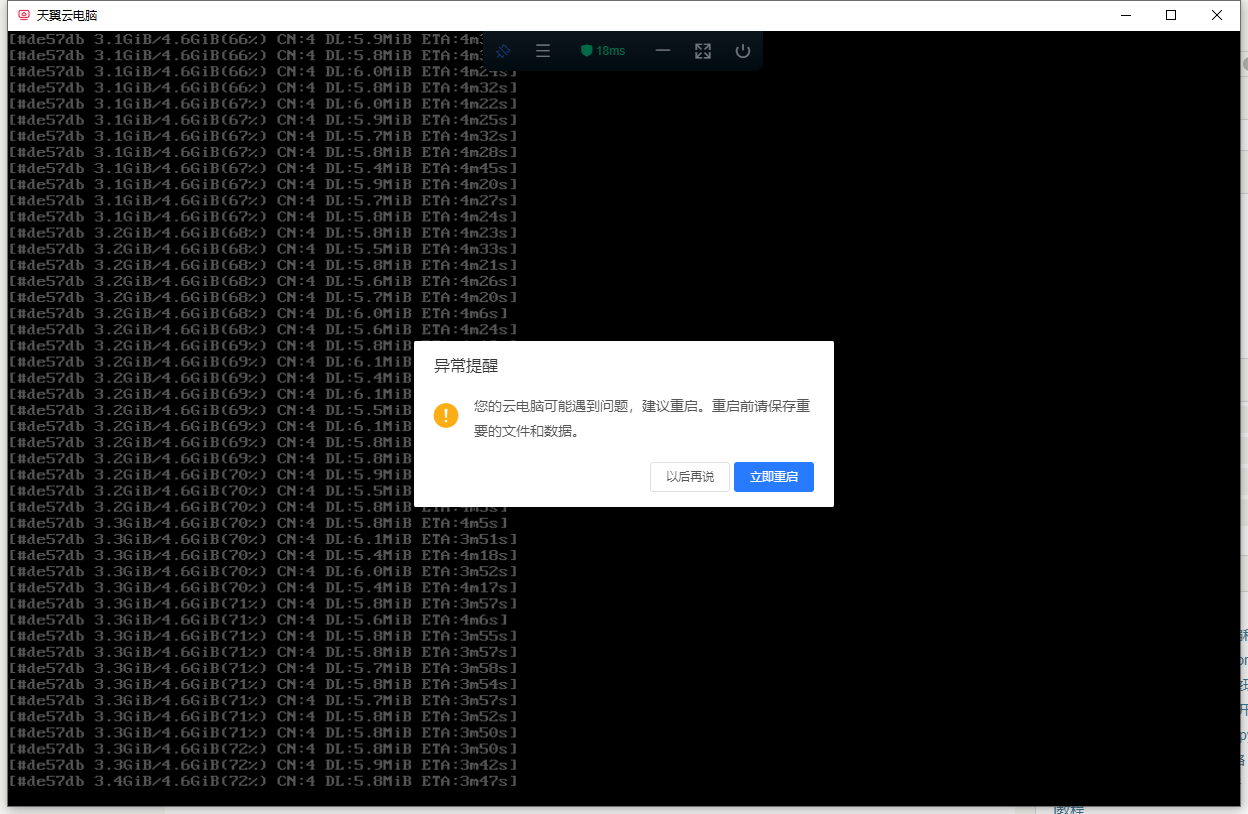This screenshot has width=1248, height=814.
Task: Click the green shield network status icon
Action: click(x=587, y=51)
